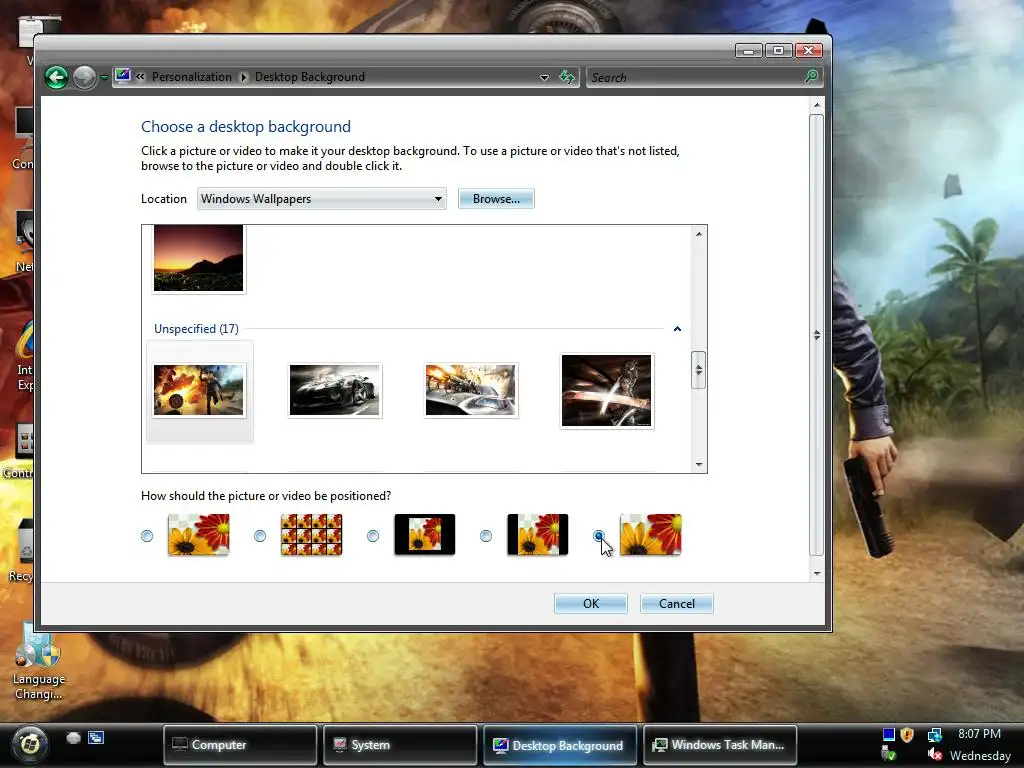
Task: Expand the Personalization breadcrumb arrow
Action: pos(244,77)
